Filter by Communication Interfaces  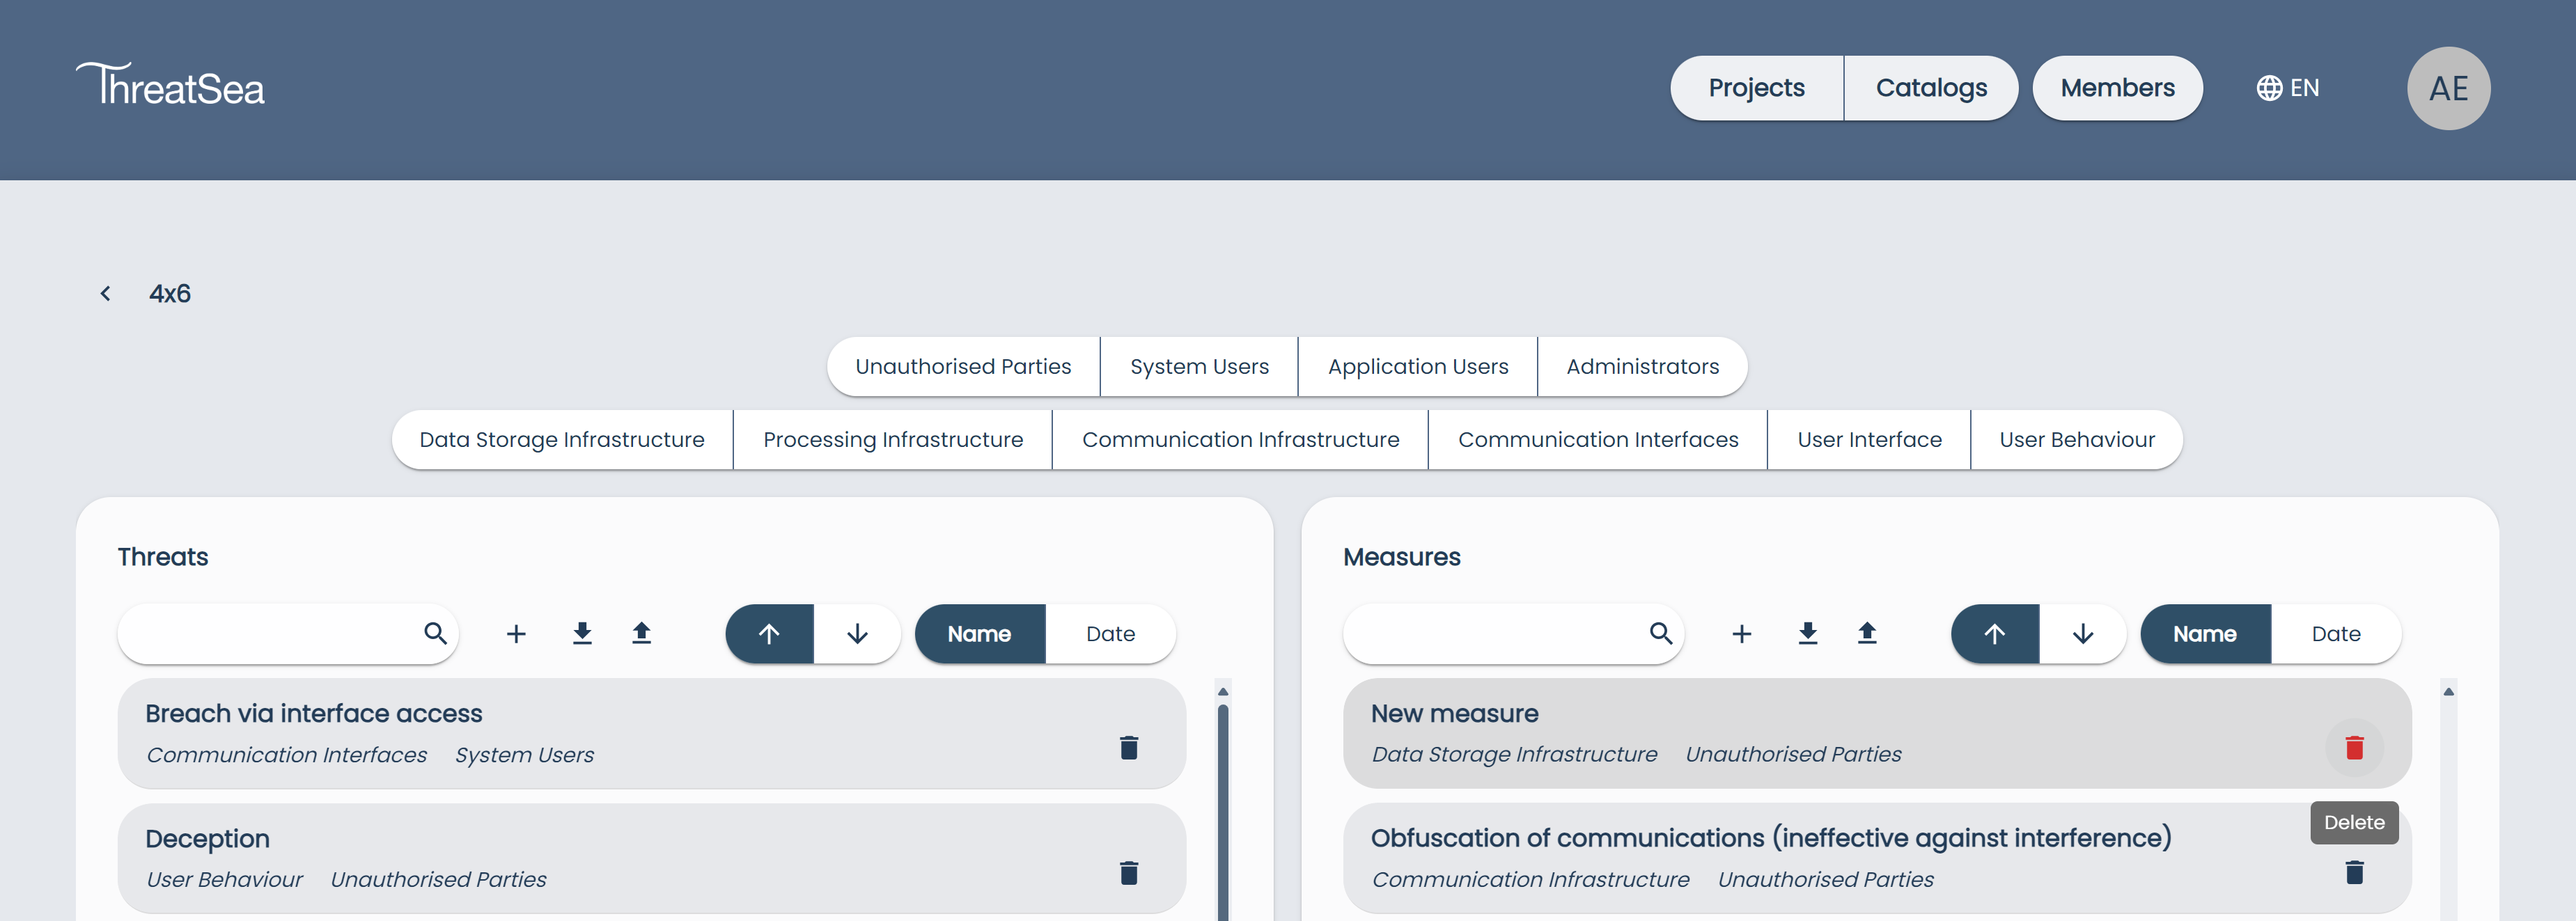[1597, 440]
